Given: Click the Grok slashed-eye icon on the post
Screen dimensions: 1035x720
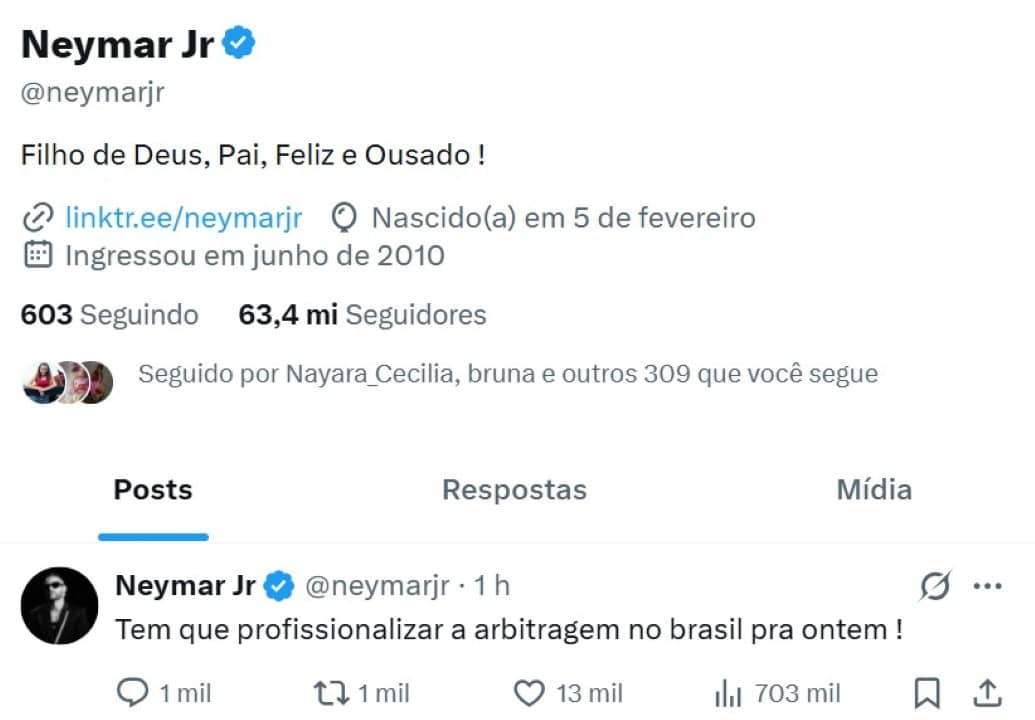Looking at the screenshot, I should pyautogui.click(x=933, y=588).
